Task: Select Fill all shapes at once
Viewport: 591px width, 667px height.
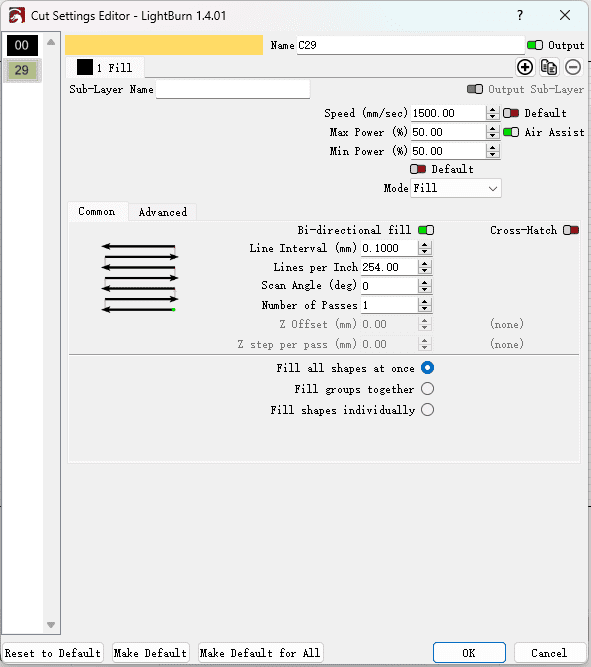Action: click(428, 368)
